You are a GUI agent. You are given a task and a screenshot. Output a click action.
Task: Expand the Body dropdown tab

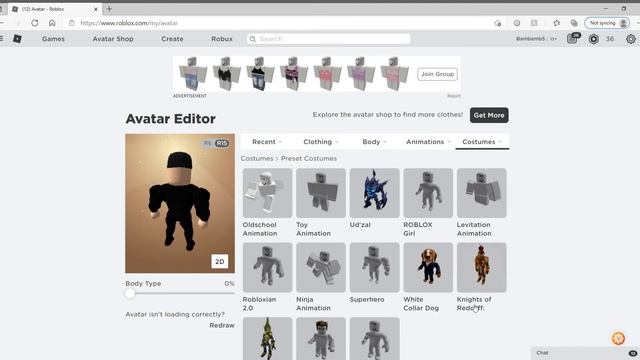[x=374, y=142]
